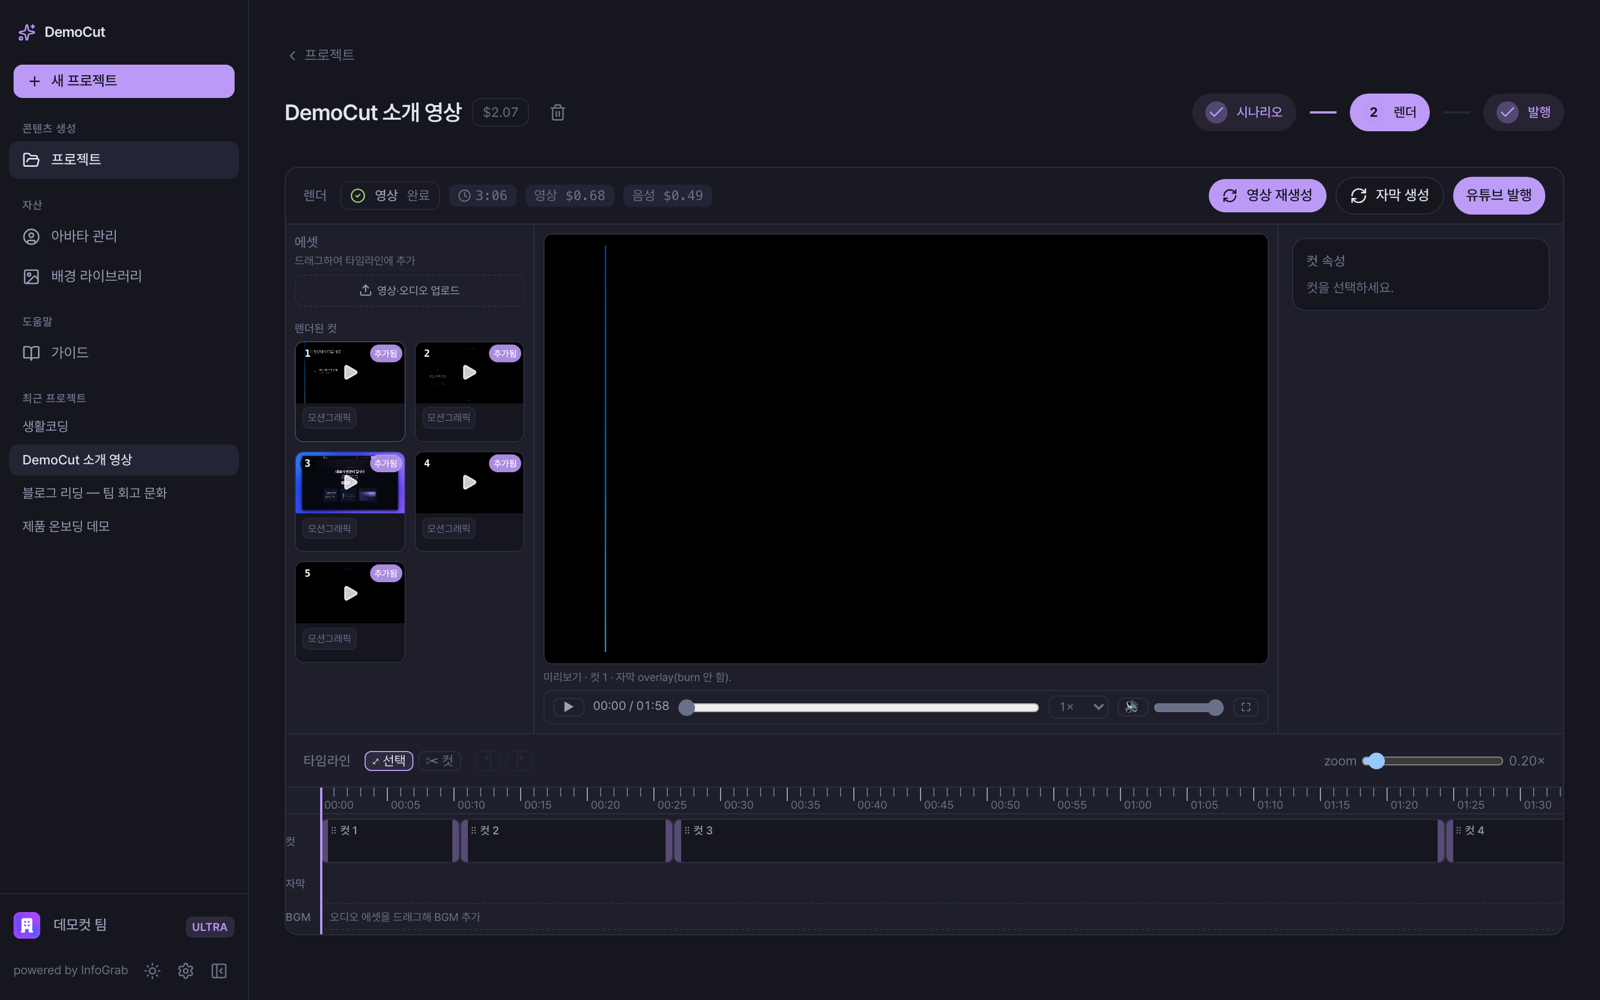Click the 데모컷 팀 building avatar icon
1600x1000 pixels.
[27, 926]
